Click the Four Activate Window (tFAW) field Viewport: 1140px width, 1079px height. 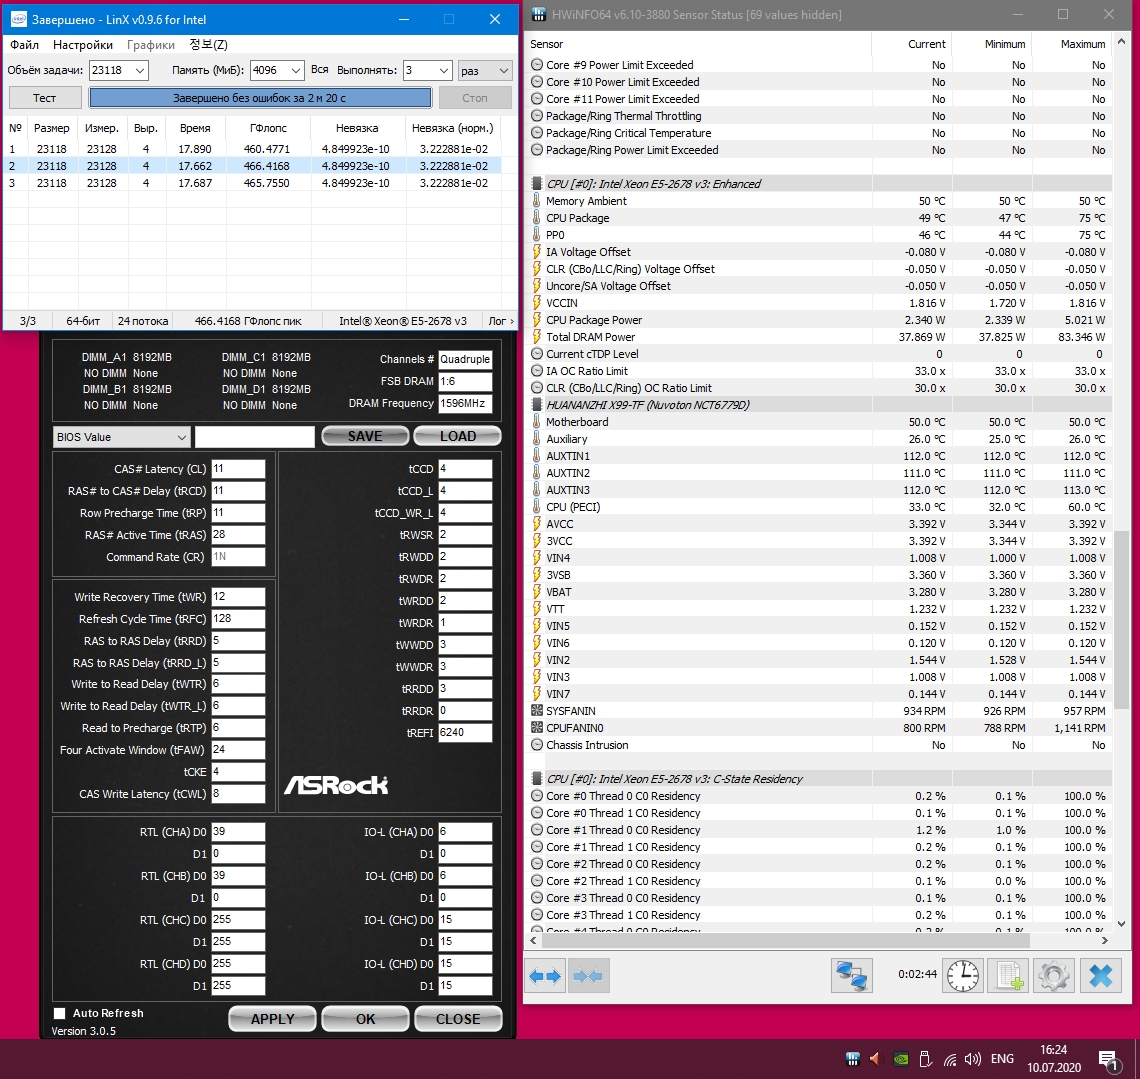(238, 750)
